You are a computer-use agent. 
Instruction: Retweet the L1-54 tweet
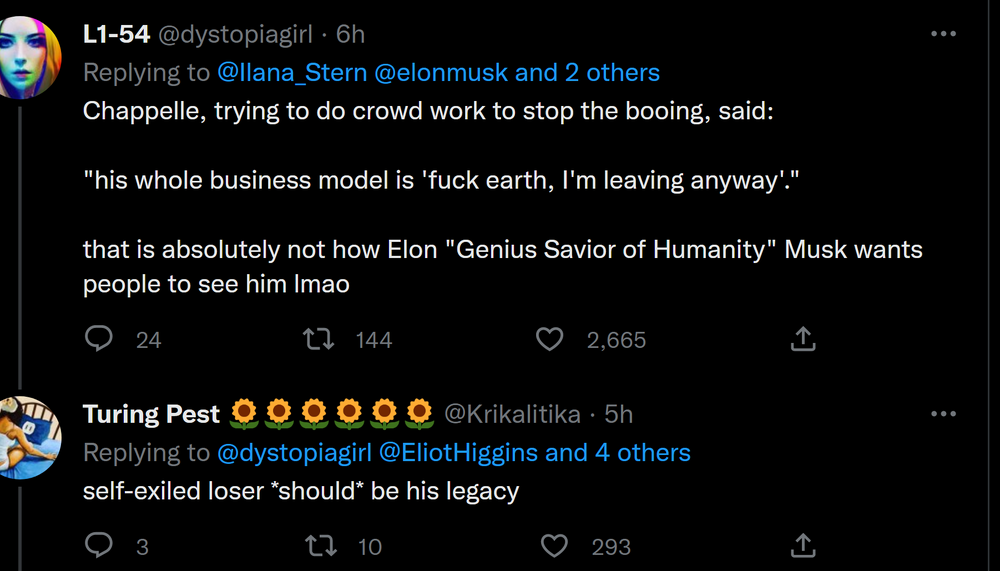tap(318, 340)
